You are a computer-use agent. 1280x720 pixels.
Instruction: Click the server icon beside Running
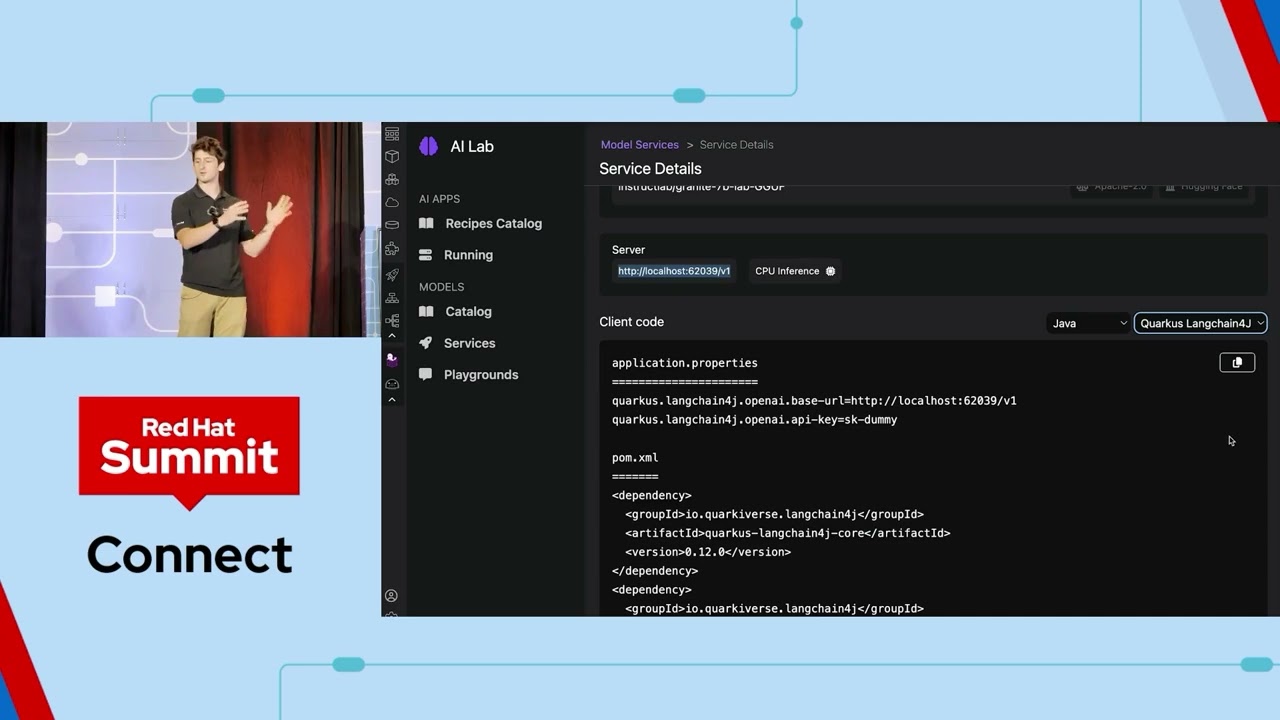coord(426,255)
